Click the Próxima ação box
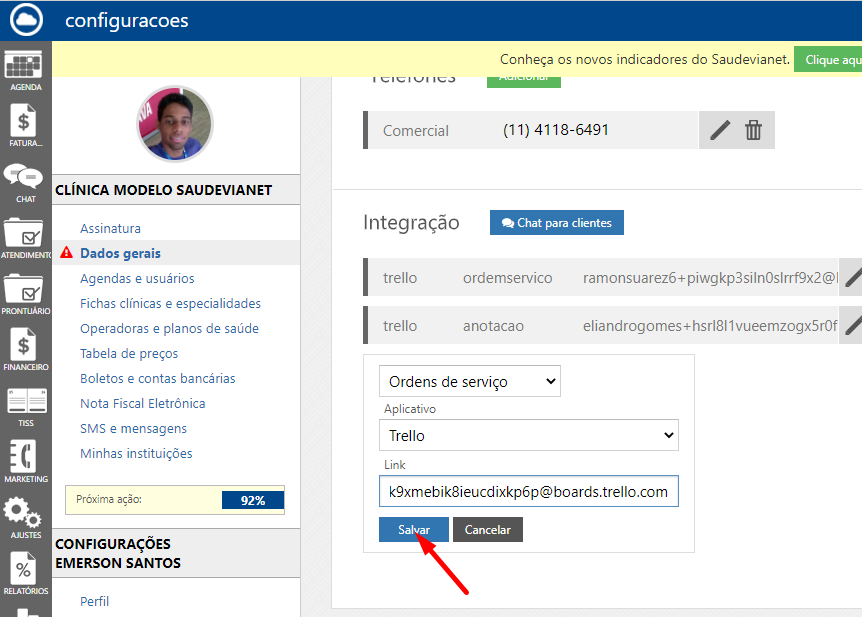Screen dimensions: 862x617 175,500
